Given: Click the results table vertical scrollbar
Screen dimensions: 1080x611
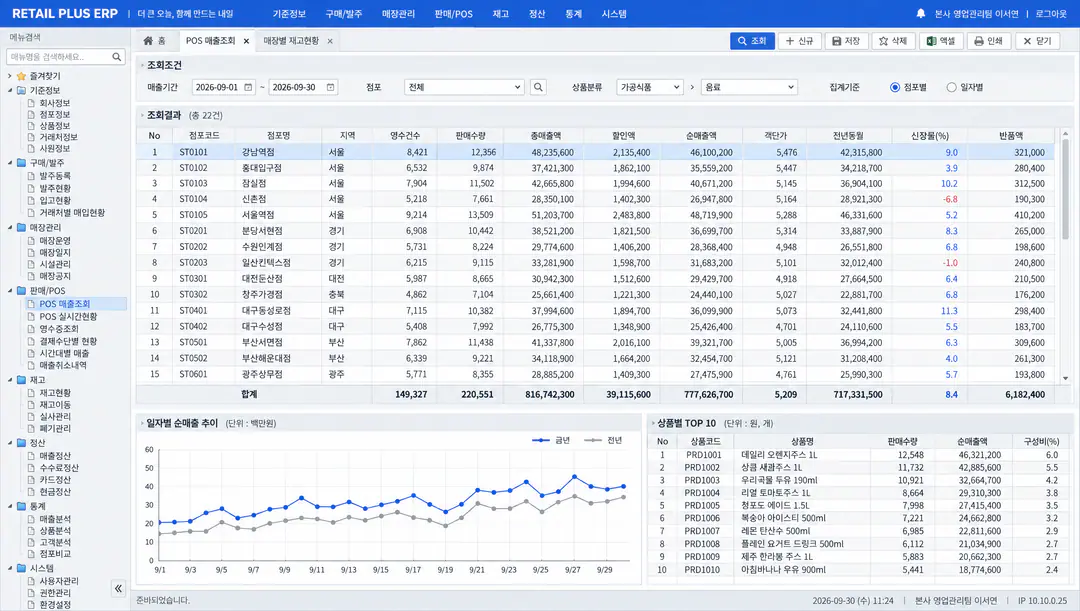Looking at the screenshot, I should click(x=1066, y=189).
